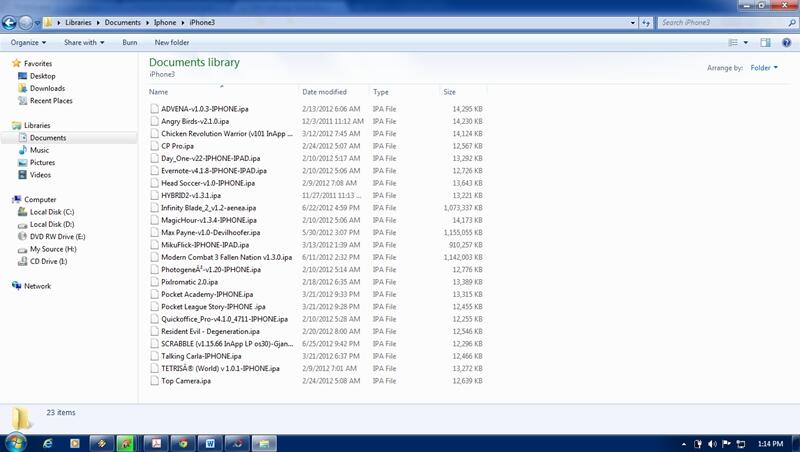Select Libraries in navigation pane
The width and height of the screenshot is (800, 452).
(x=37, y=125)
